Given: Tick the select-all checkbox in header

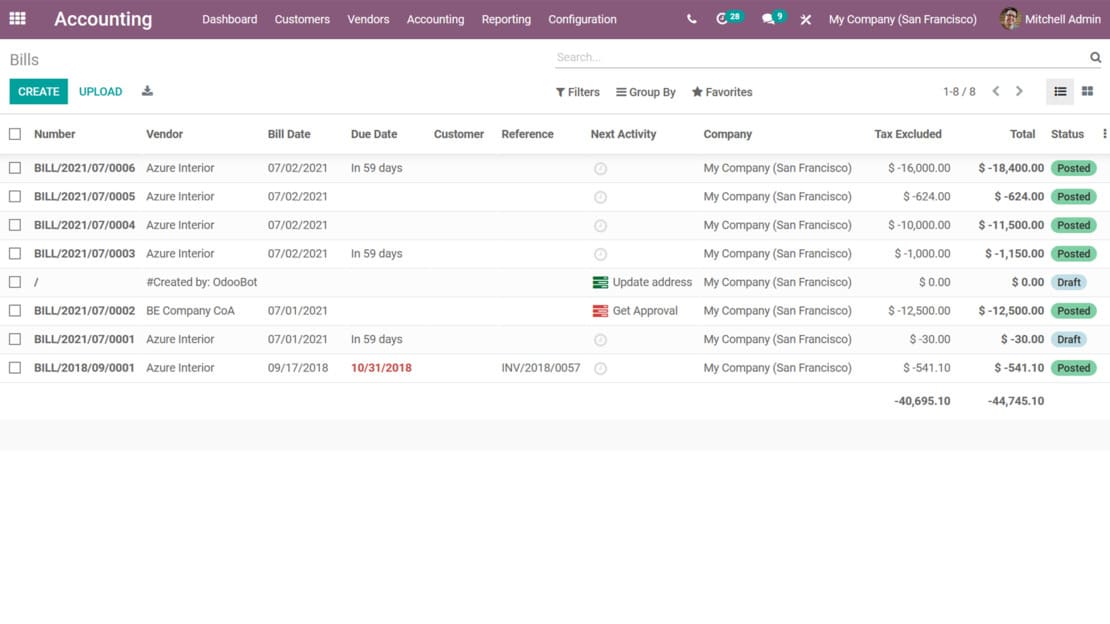Looking at the screenshot, I should pos(15,134).
